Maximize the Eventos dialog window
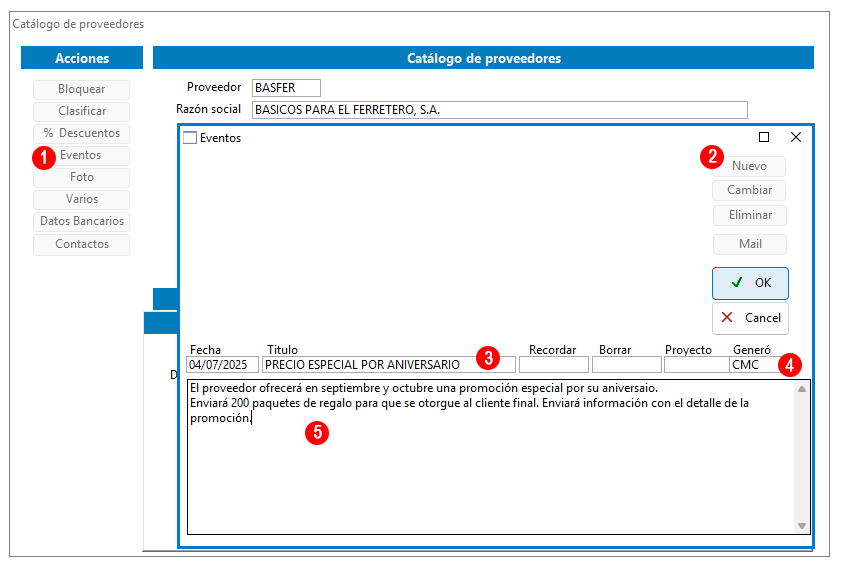Screen dimensions: 844x564 pos(764,137)
